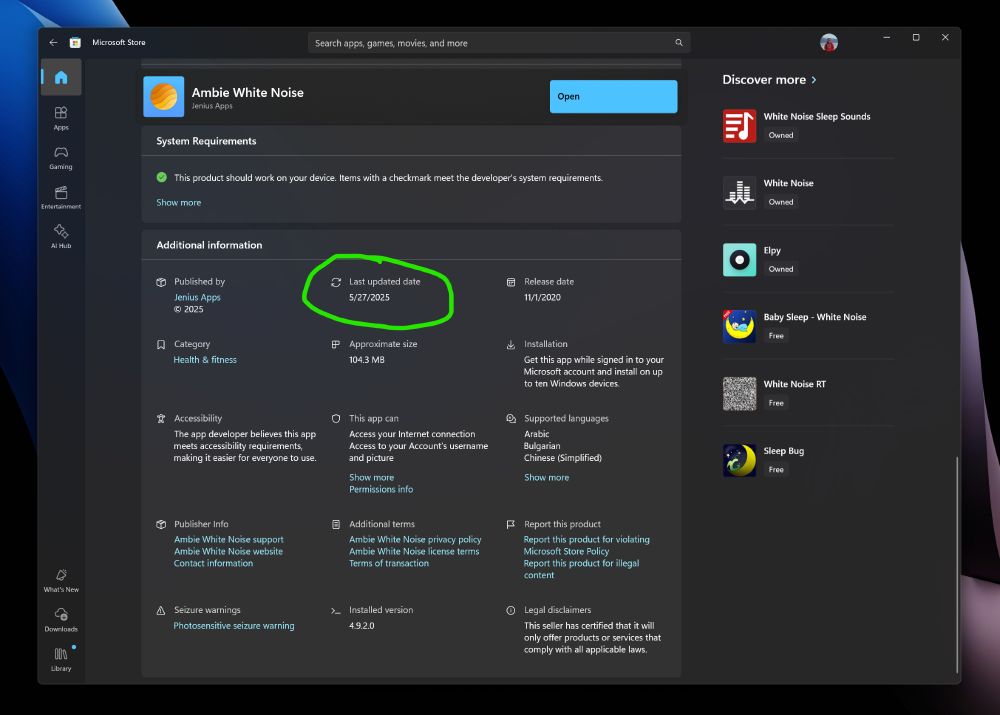Click the Accessibility person icon
The image size is (1000, 715).
click(161, 419)
